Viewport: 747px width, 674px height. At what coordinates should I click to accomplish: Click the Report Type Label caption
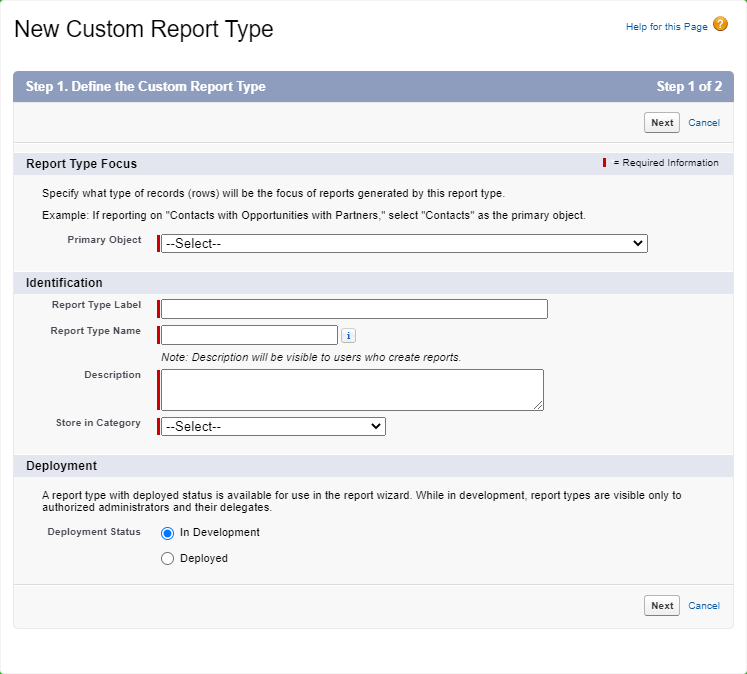[96, 305]
